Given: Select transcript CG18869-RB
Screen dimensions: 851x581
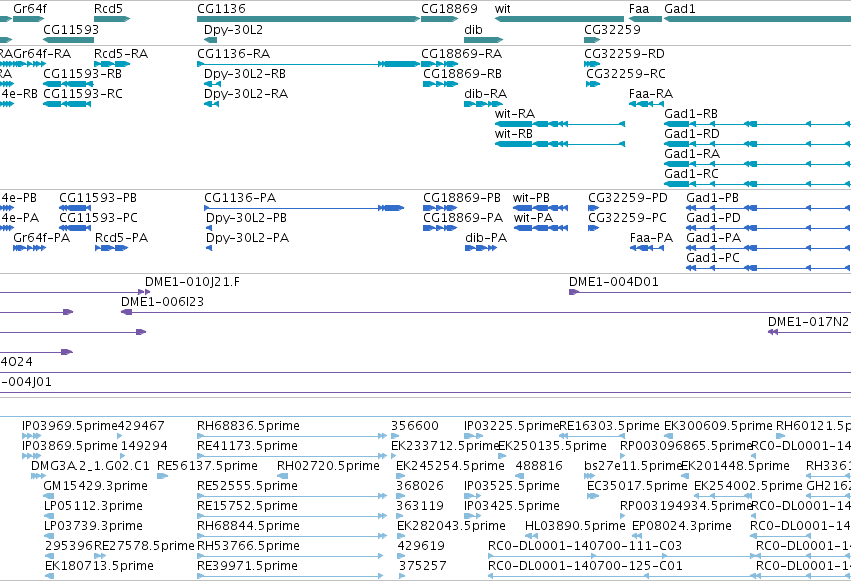Looking at the screenshot, I should [x=462, y=74].
